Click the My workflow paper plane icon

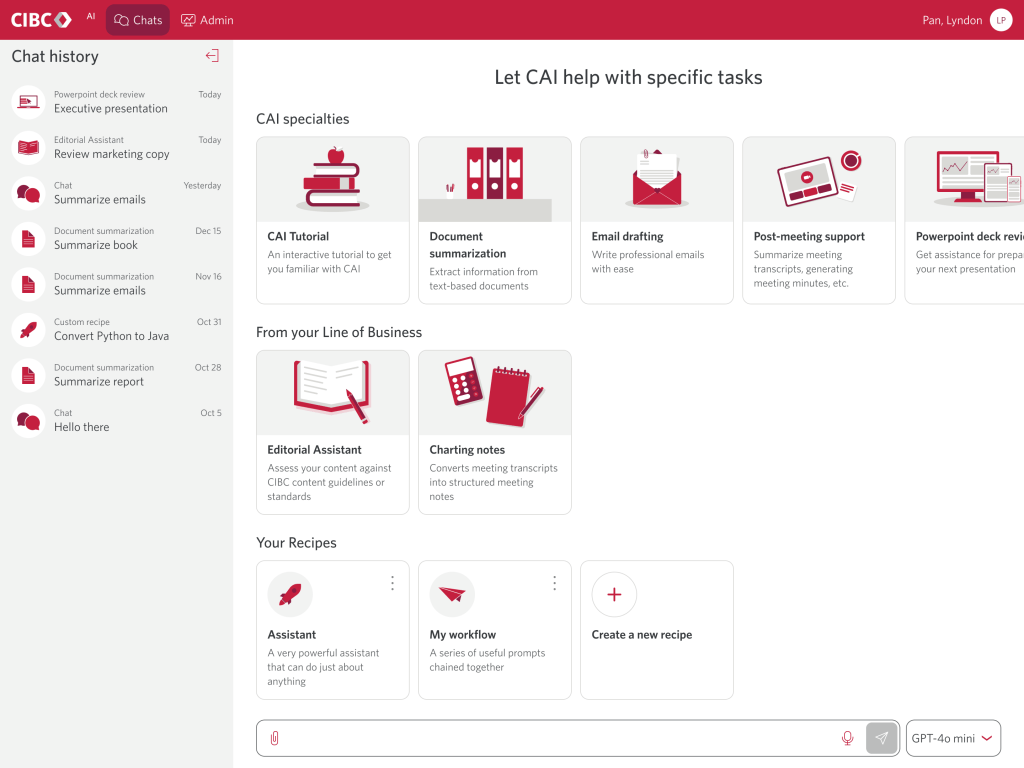pyautogui.click(x=452, y=594)
